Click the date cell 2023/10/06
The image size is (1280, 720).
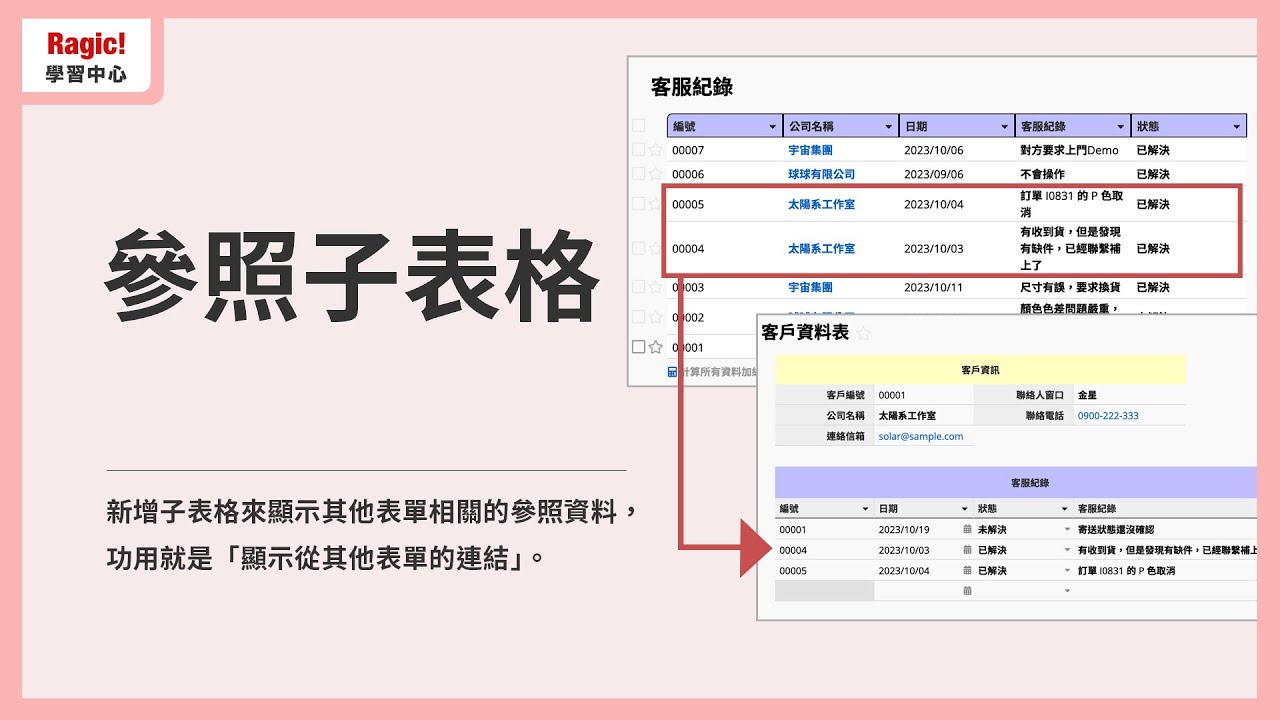point(934,150)
